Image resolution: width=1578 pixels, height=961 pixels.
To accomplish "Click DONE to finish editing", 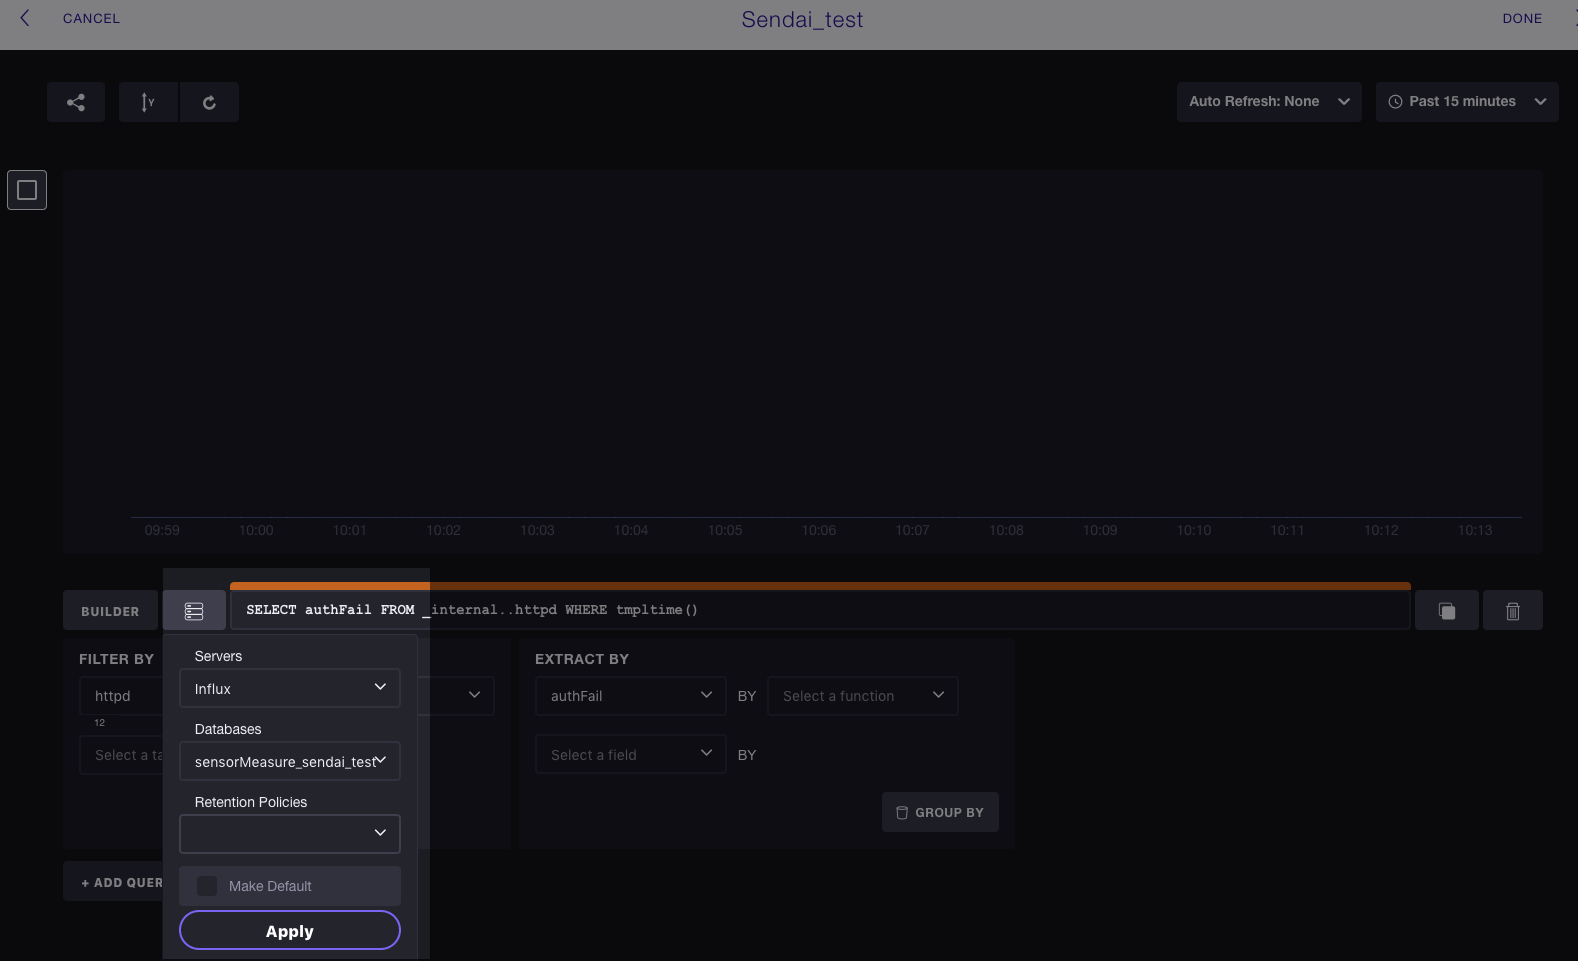I will 1522,18.
